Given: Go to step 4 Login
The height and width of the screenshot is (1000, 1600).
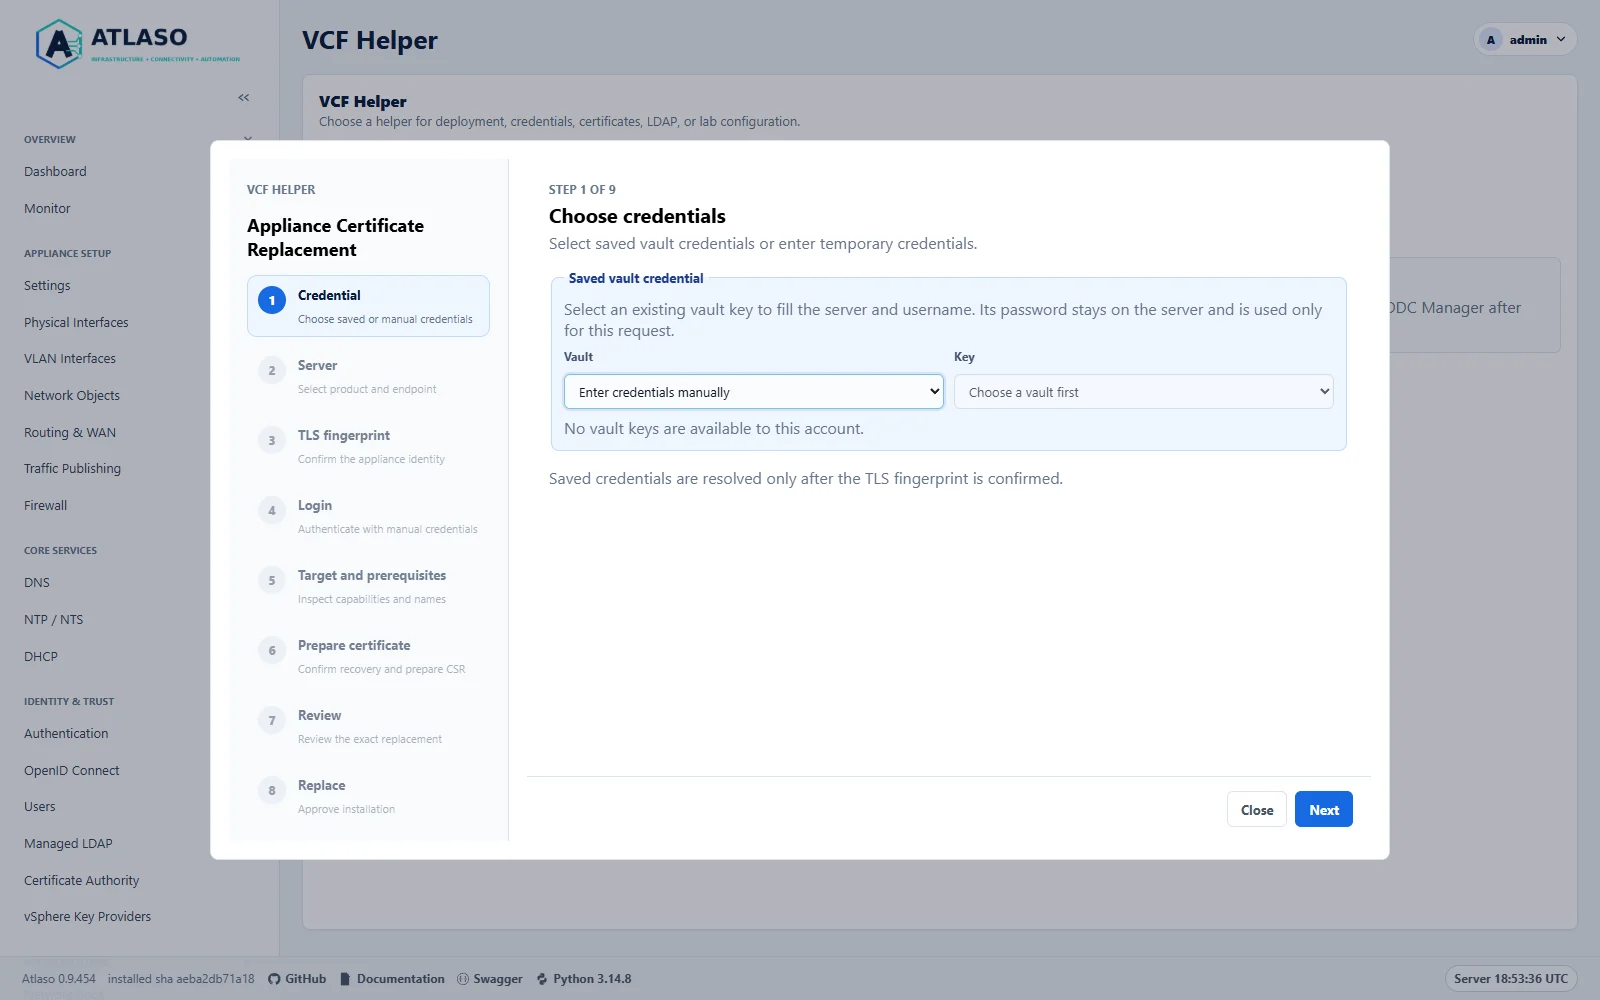Looking at the screenshot, I should [368, 516].
